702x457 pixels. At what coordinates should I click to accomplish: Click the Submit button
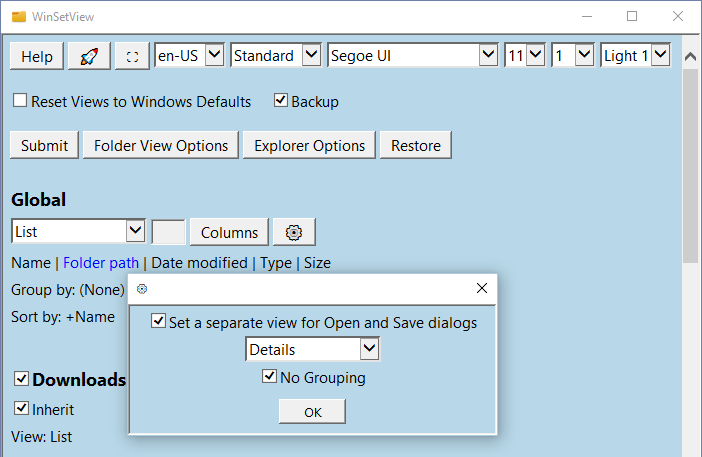[44, 145]
